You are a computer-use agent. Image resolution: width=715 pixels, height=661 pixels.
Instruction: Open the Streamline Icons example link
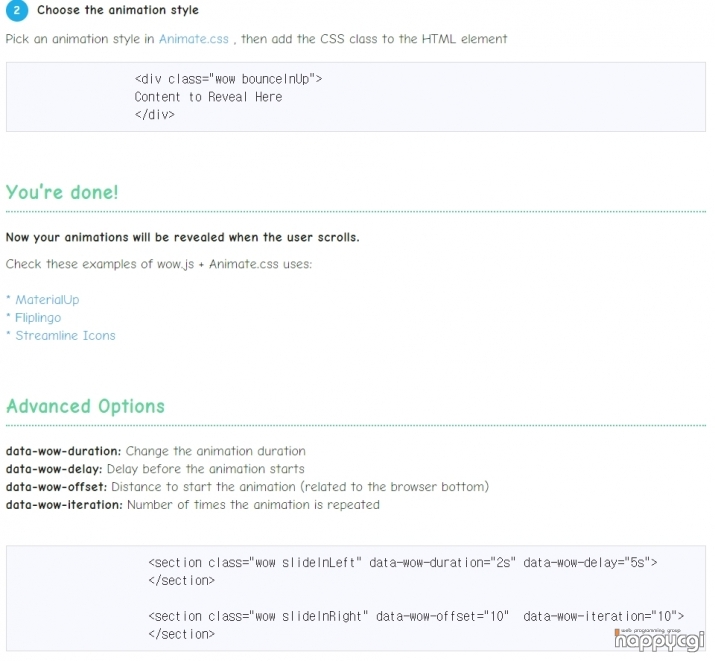[x=66, y=336]
